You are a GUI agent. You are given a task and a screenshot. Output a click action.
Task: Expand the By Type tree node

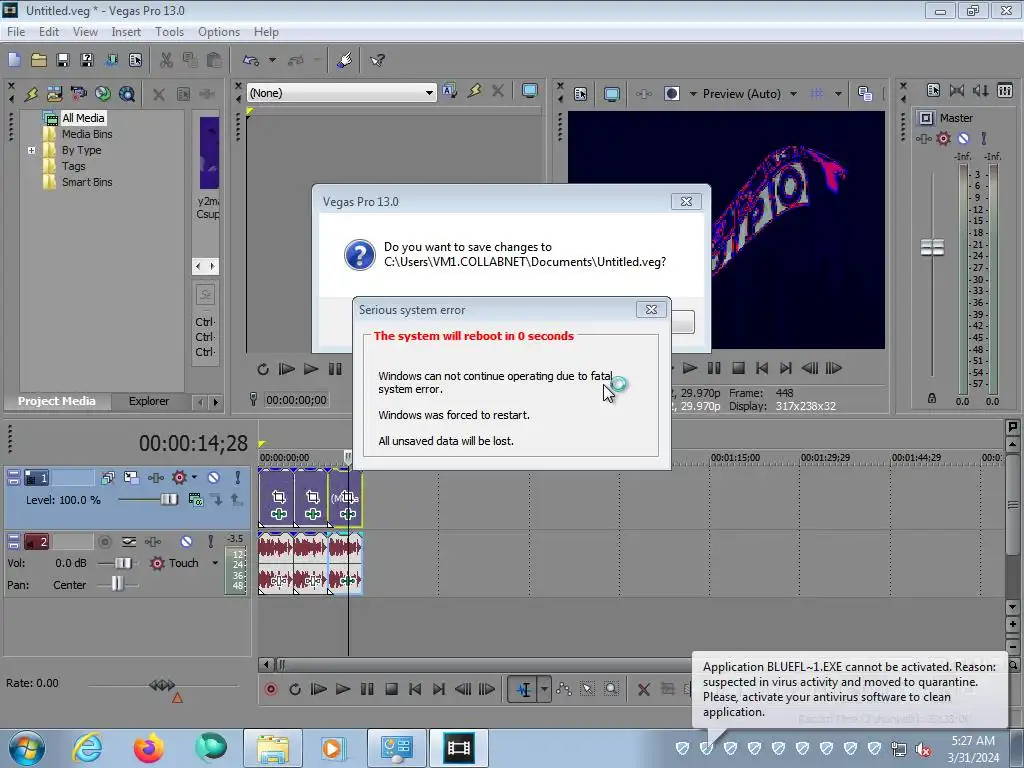pyautogui.click(x=31, y=150)
